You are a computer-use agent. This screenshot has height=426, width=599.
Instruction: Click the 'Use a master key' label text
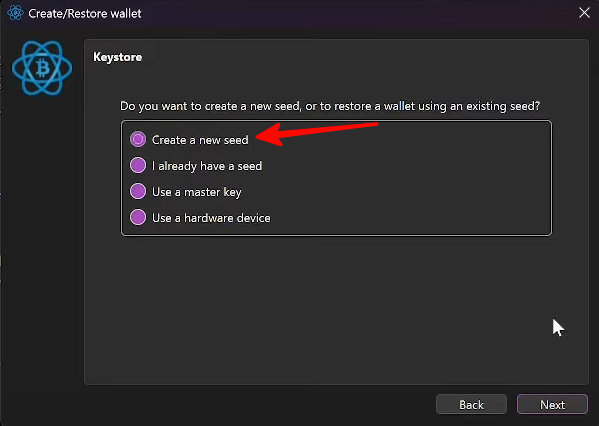[197, 192]
